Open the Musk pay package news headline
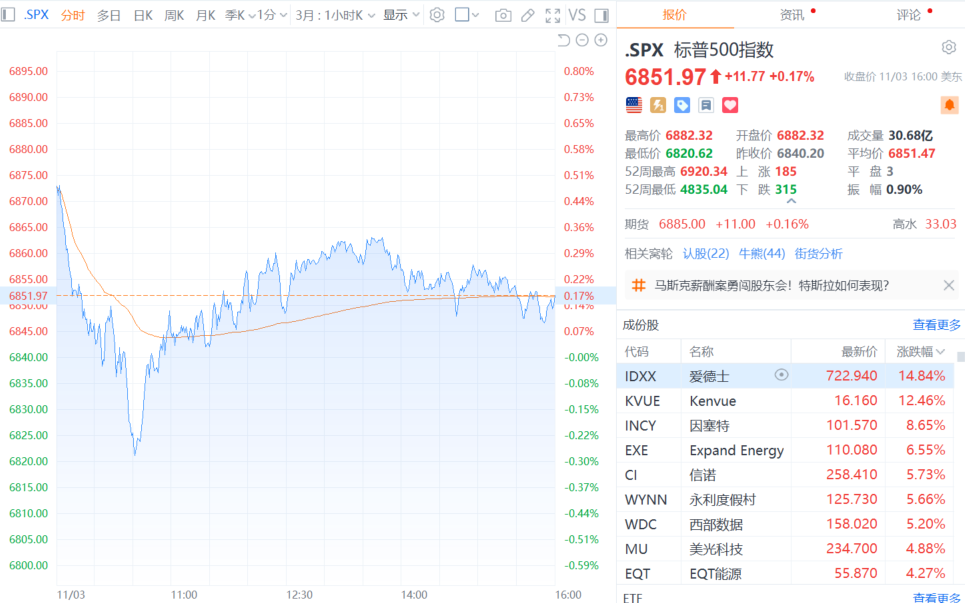The width and height of the screenshot is (965, 603). point(772,286)
